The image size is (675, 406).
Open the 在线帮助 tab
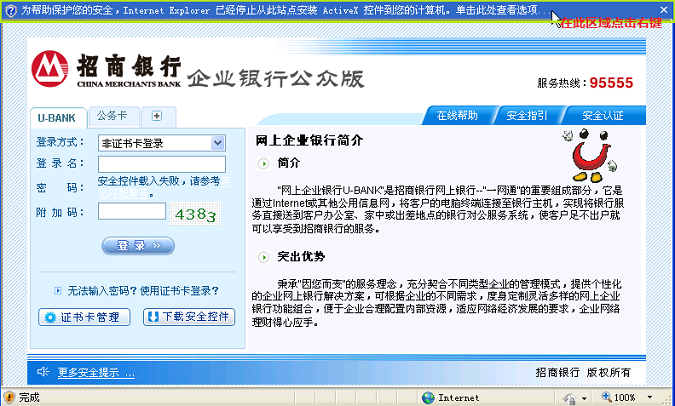coord(457,115)
